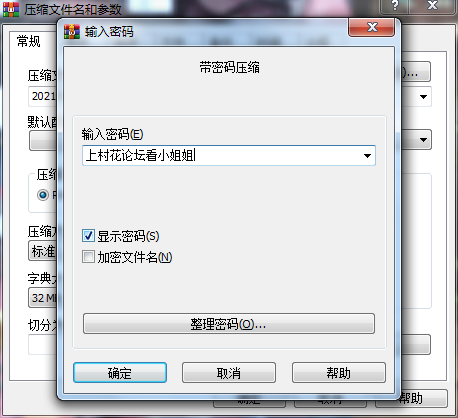Screen dimensions: 458x418
Task: Expand the profile dropdown on the right
Action: click(x=423, y=140)
